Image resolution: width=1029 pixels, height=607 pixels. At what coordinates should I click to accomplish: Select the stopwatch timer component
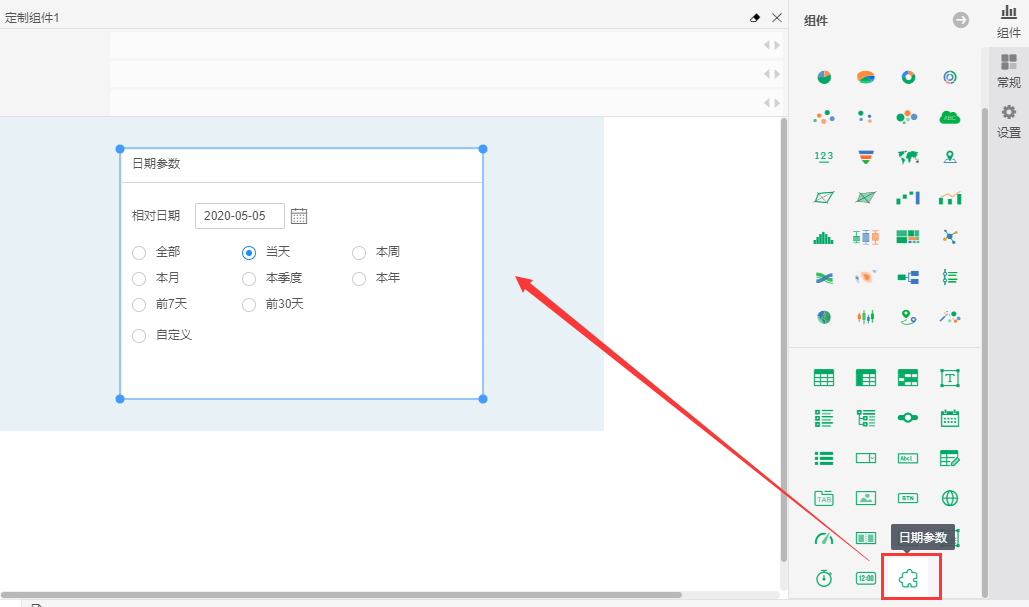(824, 578)
